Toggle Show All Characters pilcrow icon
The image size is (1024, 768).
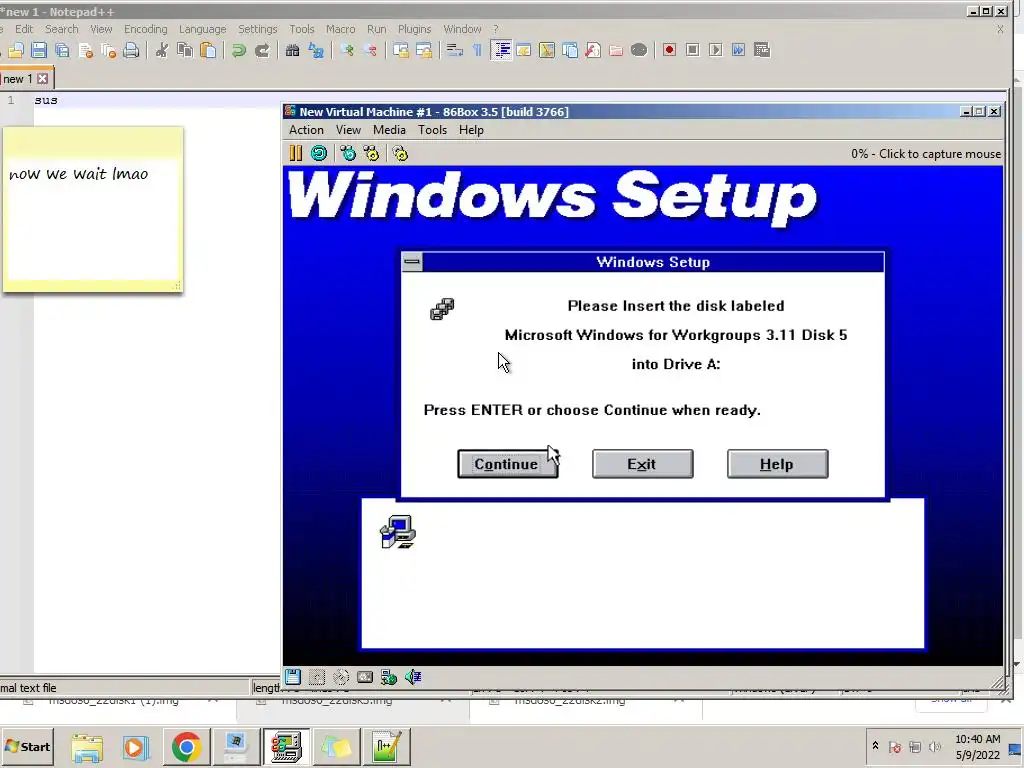tap(477, 50)
